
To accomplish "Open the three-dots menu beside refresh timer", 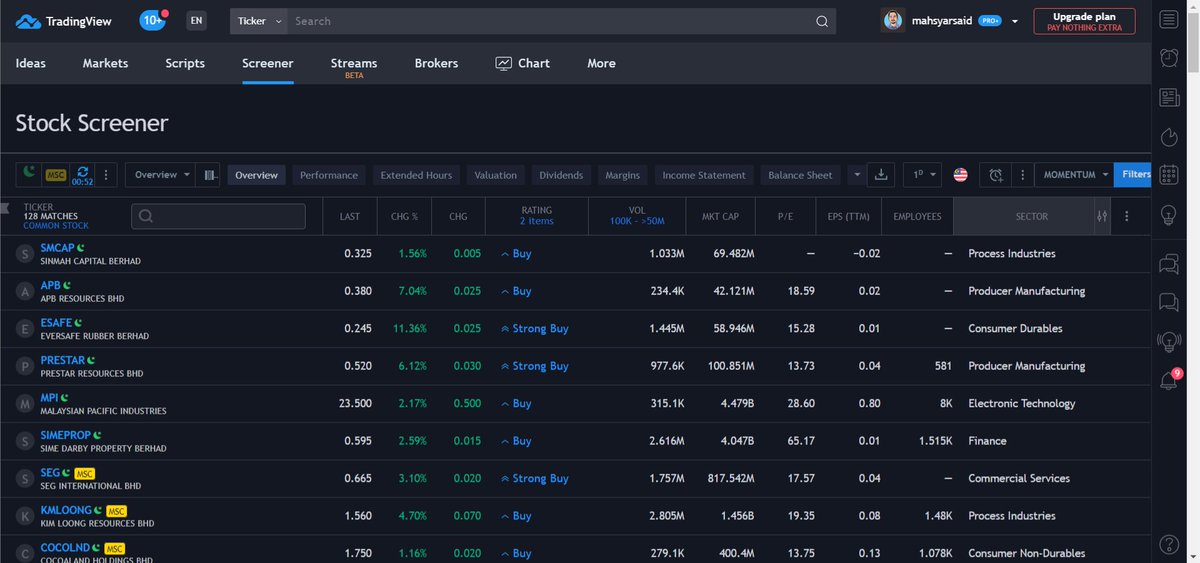I will pyautogui.click(x=107, y=175).
